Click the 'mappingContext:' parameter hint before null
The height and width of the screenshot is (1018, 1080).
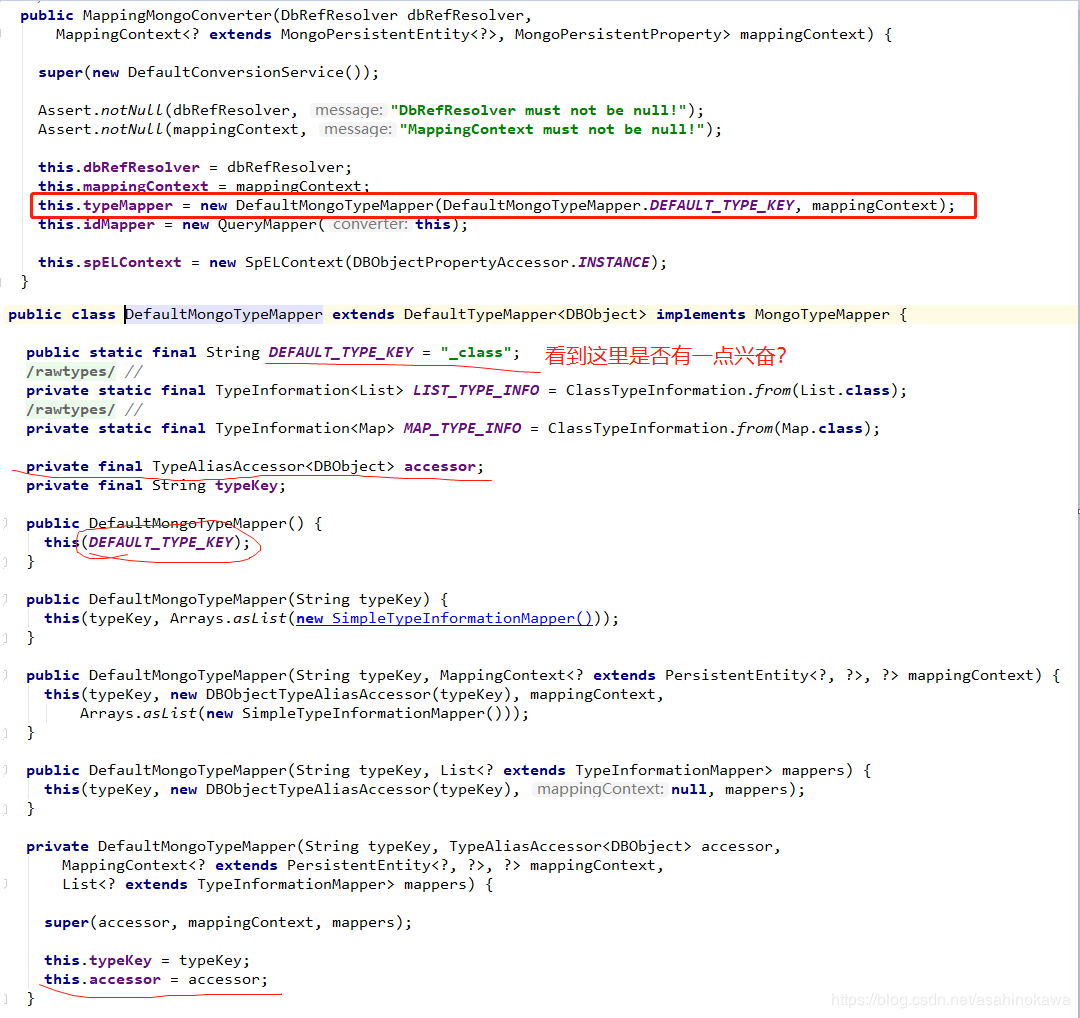[x=599, y=789]
